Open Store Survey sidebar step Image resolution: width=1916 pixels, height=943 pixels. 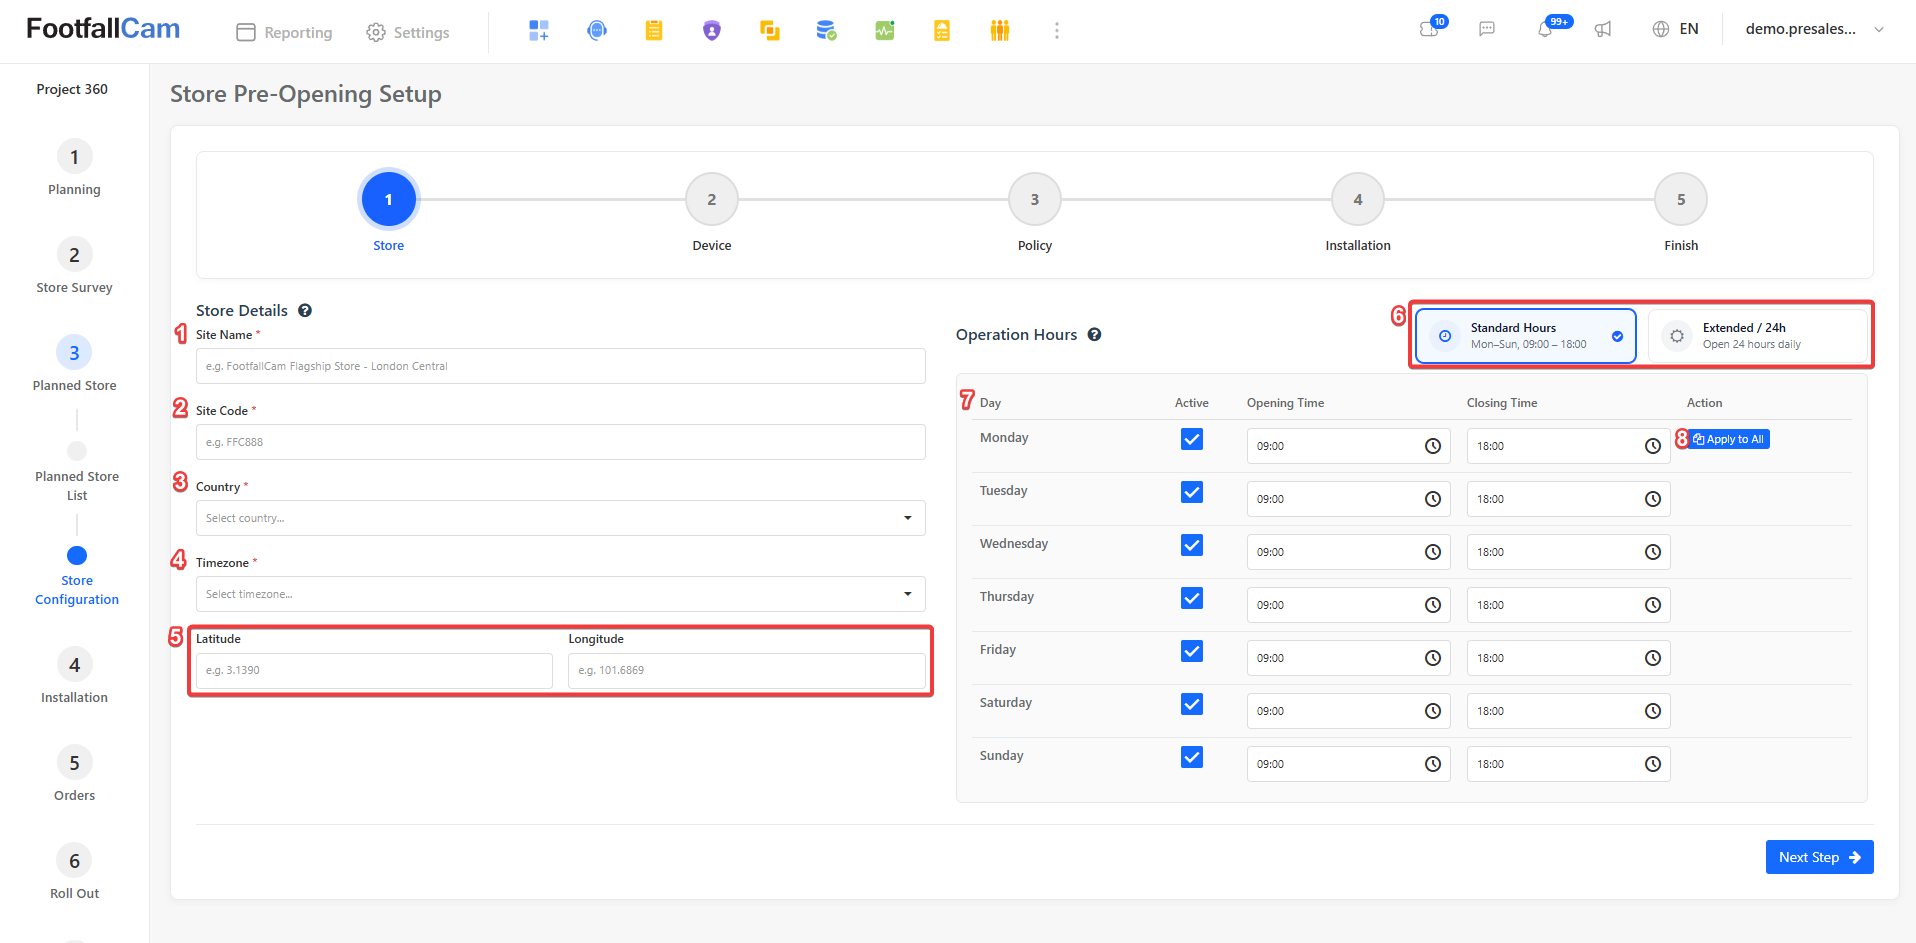pyautogui.click(x=74, y=266)
